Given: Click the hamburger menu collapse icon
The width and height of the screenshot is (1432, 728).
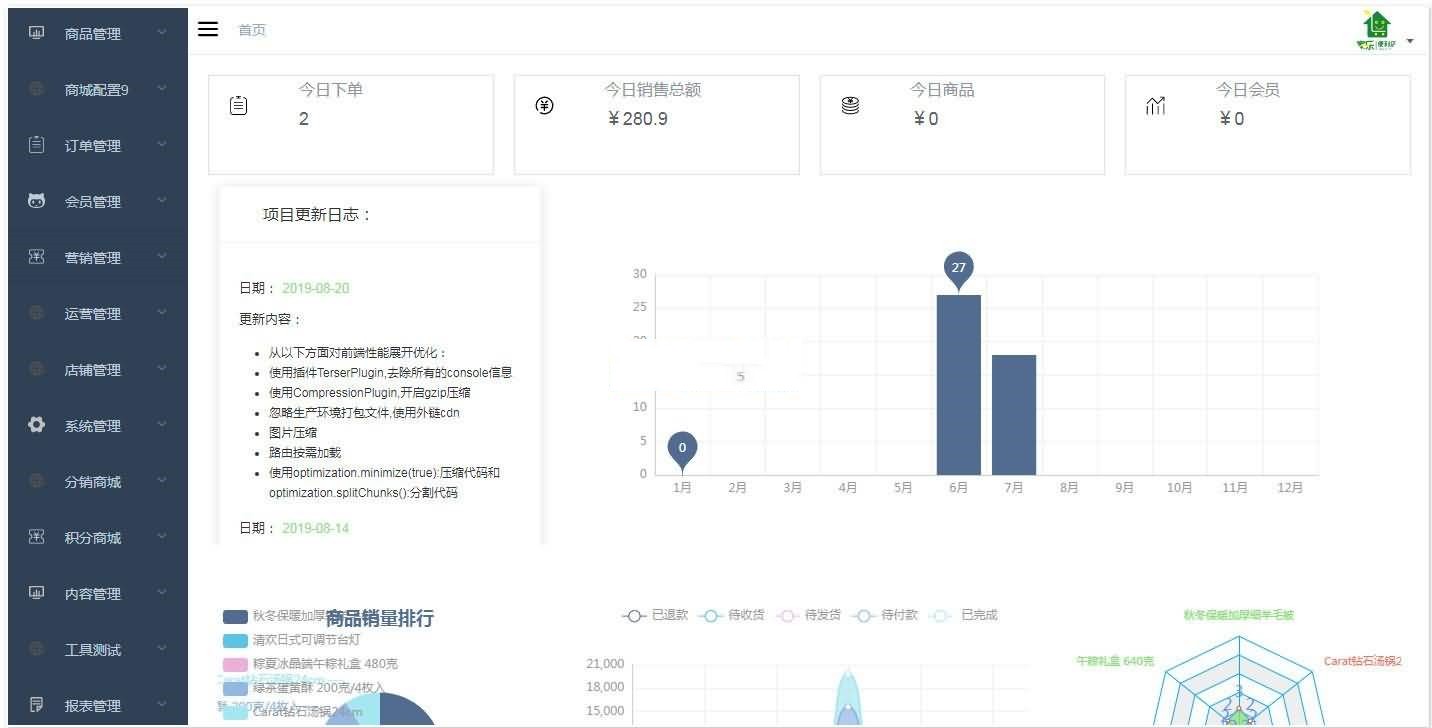Looking at the screenshot, I should click(208, 29).
